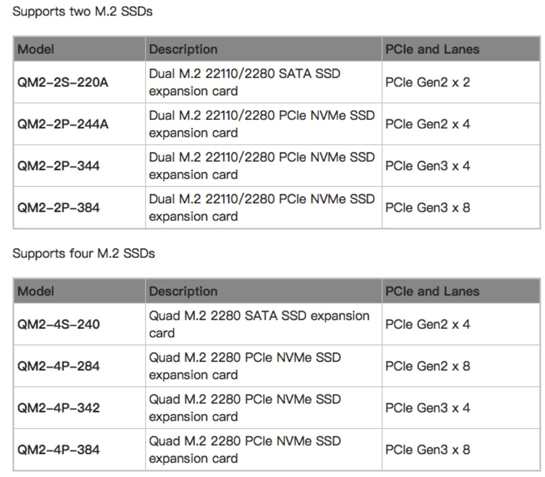545x477 pixels.
Task: Click the 'Supports four M.2 SSDs' heading
Action: pos(84,253)
